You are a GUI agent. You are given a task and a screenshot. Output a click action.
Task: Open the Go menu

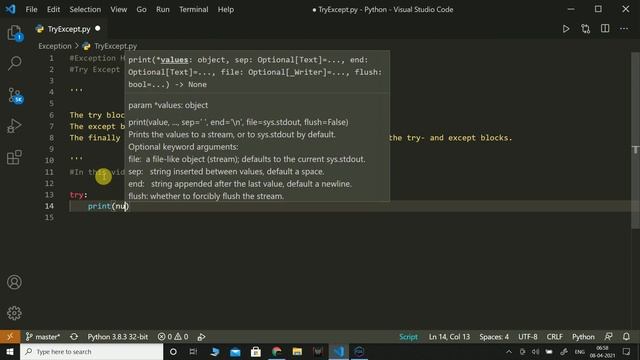(141, 9)
